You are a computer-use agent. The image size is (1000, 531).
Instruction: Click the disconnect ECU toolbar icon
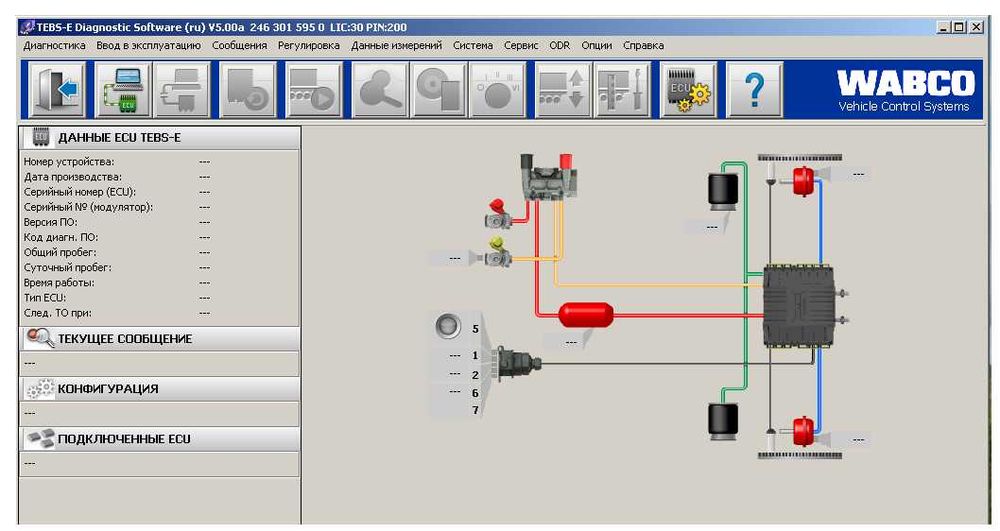(181, 89)
